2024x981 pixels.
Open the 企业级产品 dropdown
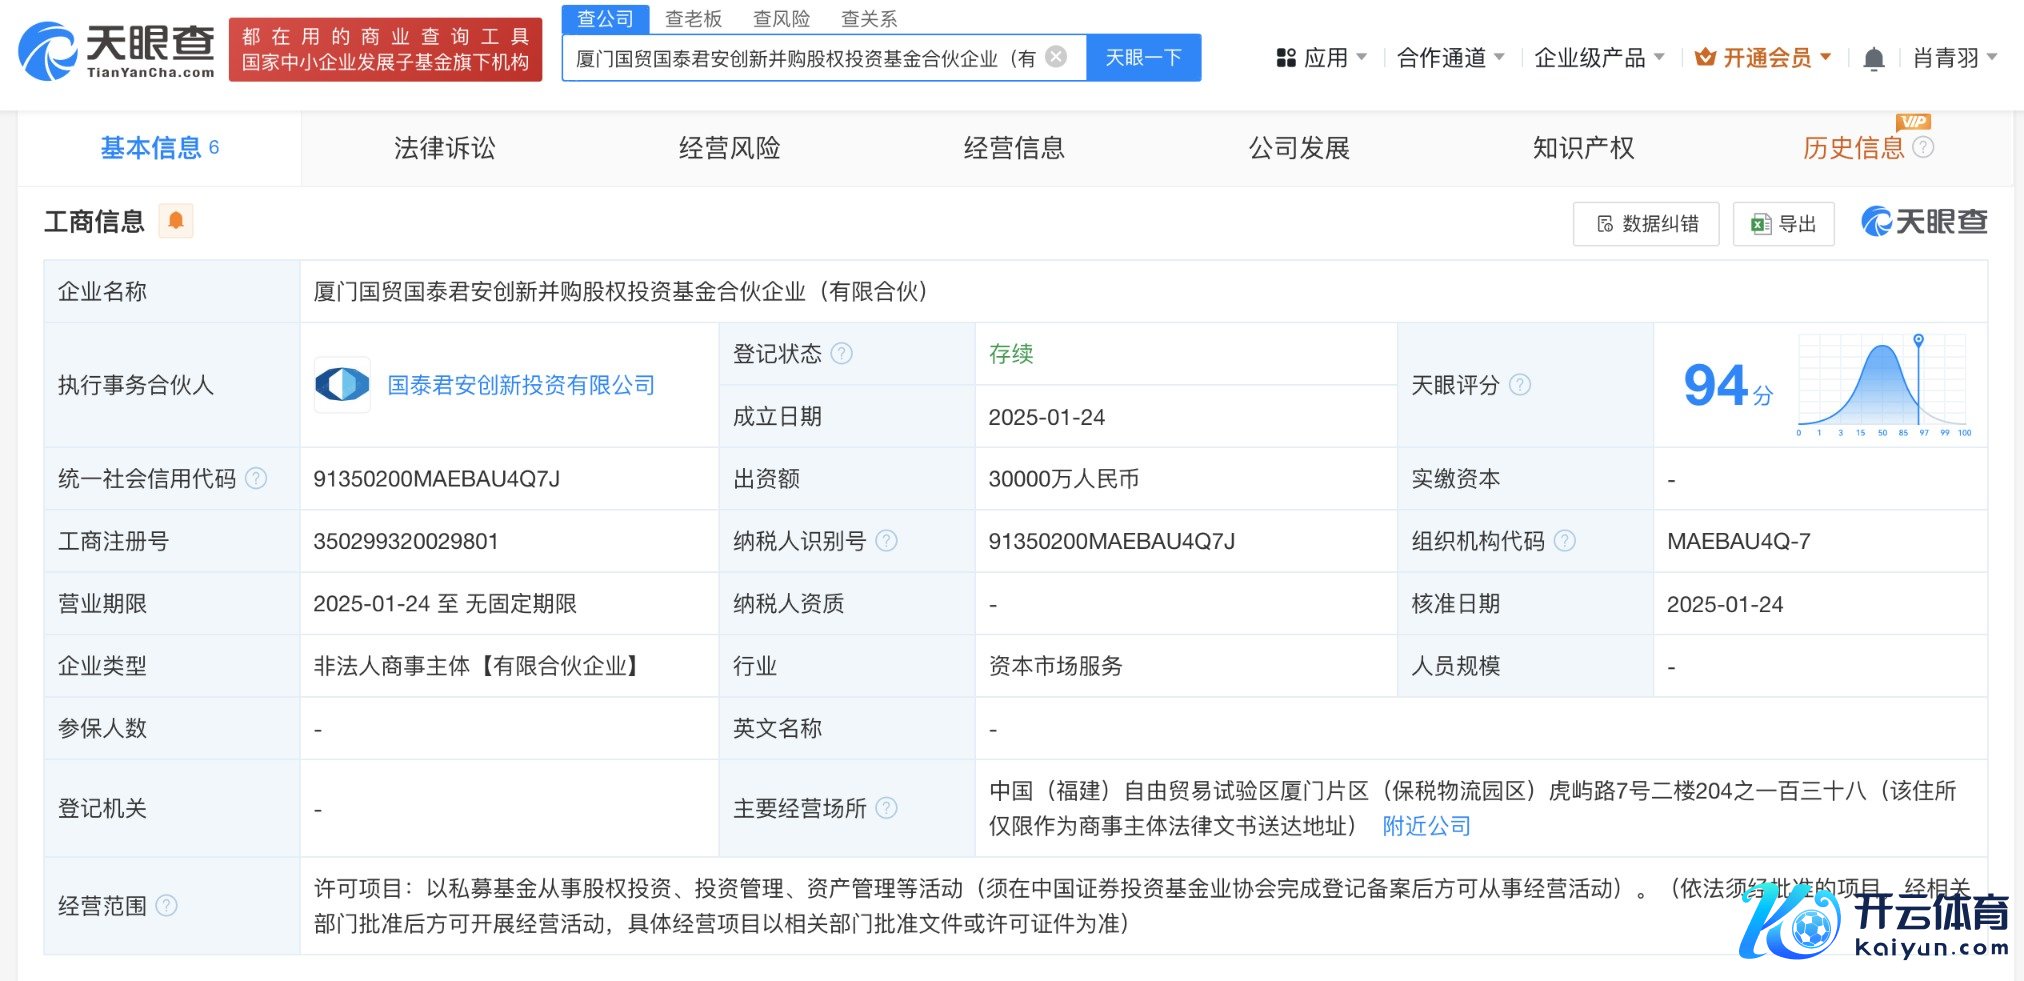[x=1598, y=58]
